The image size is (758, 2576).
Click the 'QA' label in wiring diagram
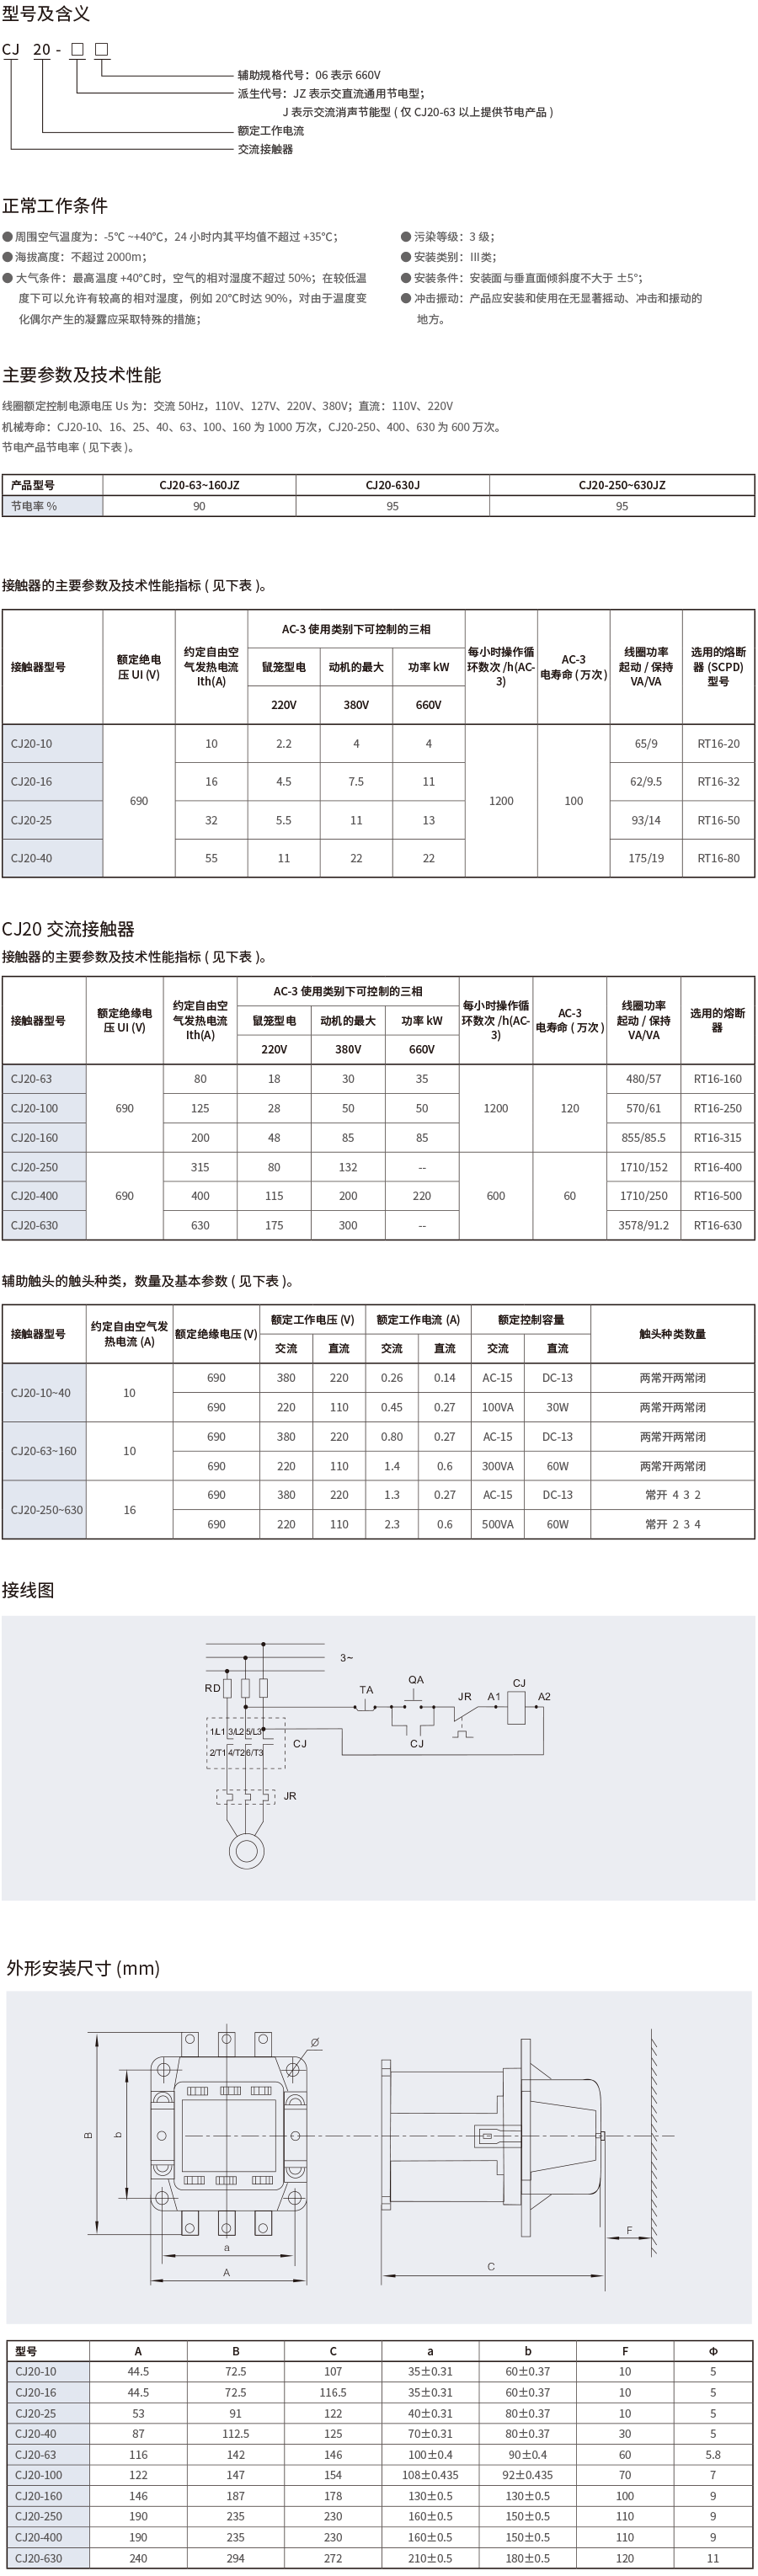click(x=416, y=1680)
